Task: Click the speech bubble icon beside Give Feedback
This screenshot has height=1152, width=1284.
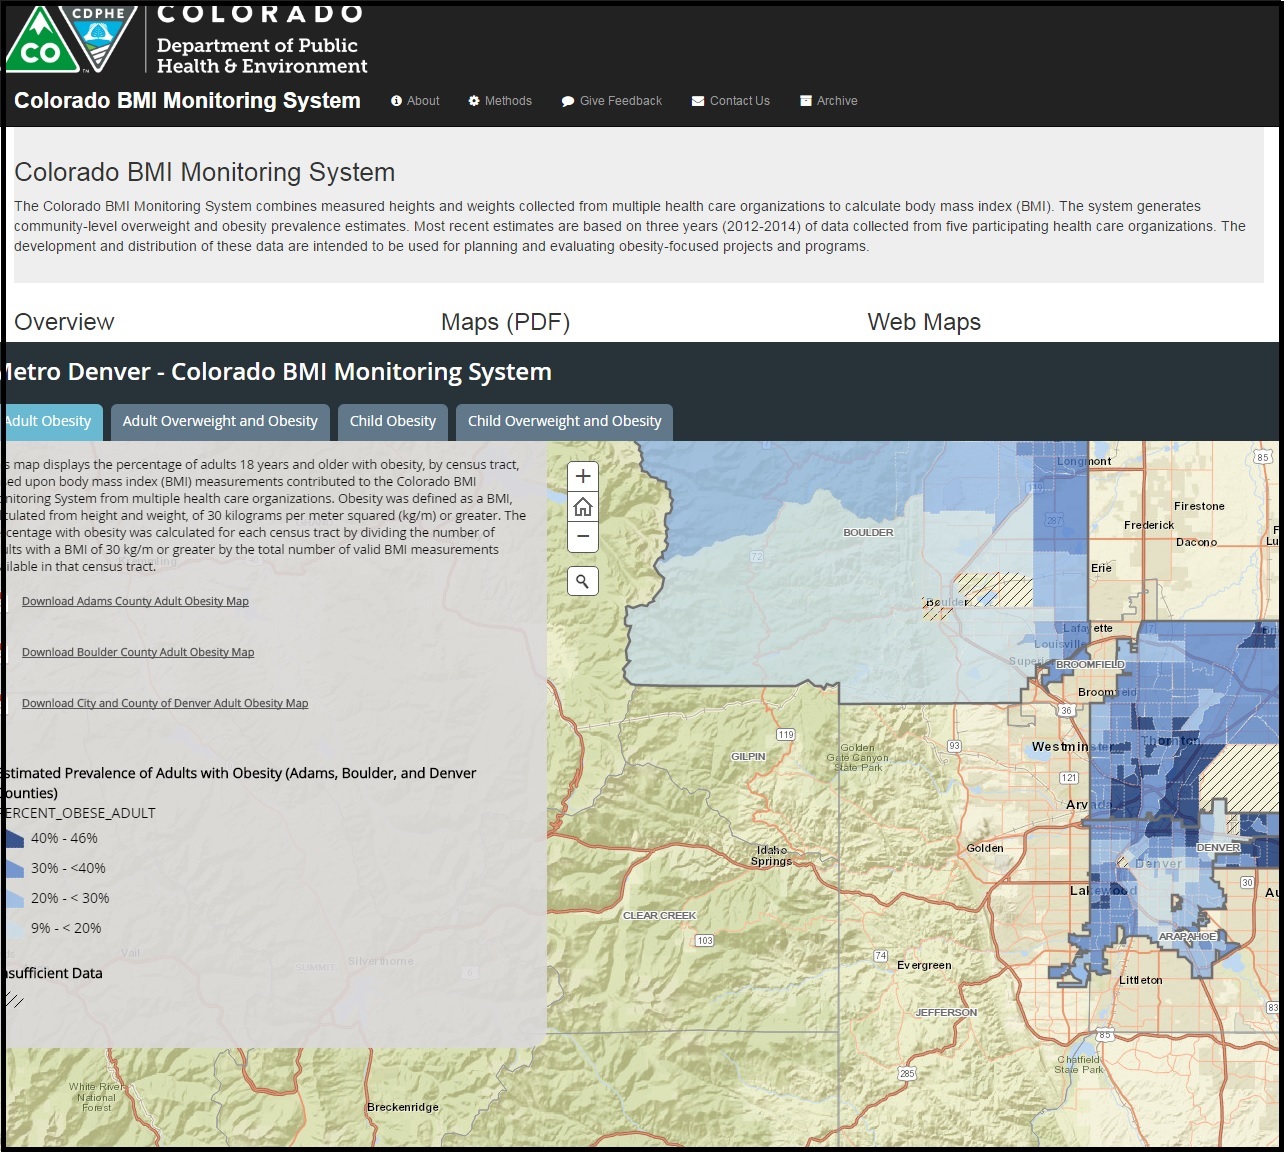Action: (568, 100)
